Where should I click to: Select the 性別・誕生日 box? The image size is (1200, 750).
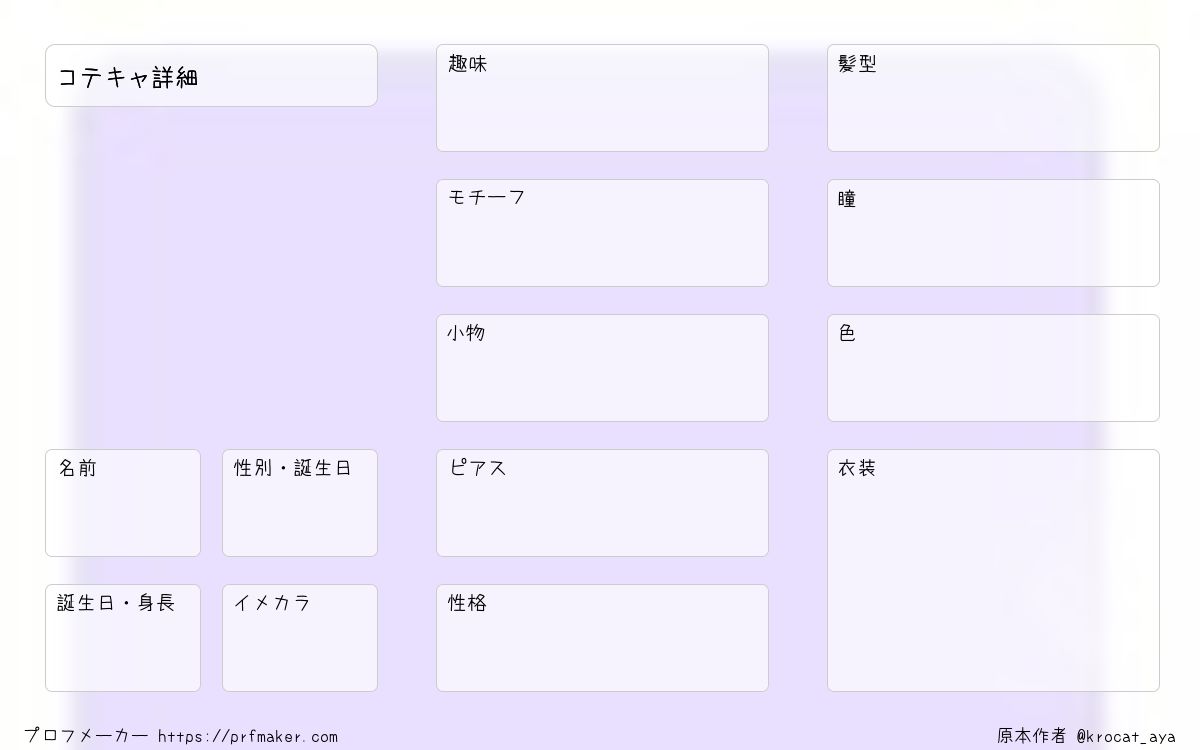click(300, 503)
